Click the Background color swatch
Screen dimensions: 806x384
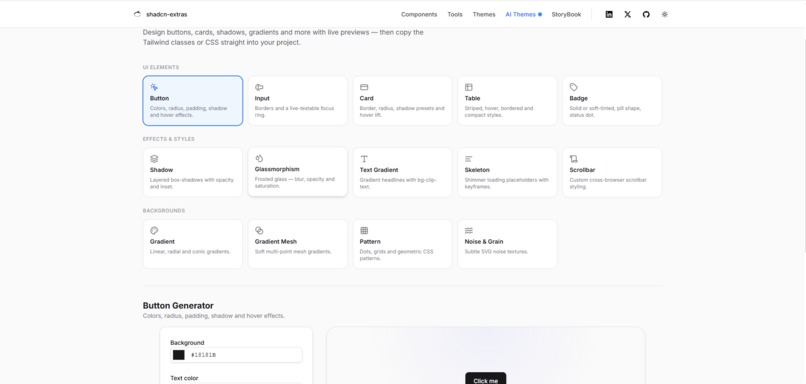178,355
